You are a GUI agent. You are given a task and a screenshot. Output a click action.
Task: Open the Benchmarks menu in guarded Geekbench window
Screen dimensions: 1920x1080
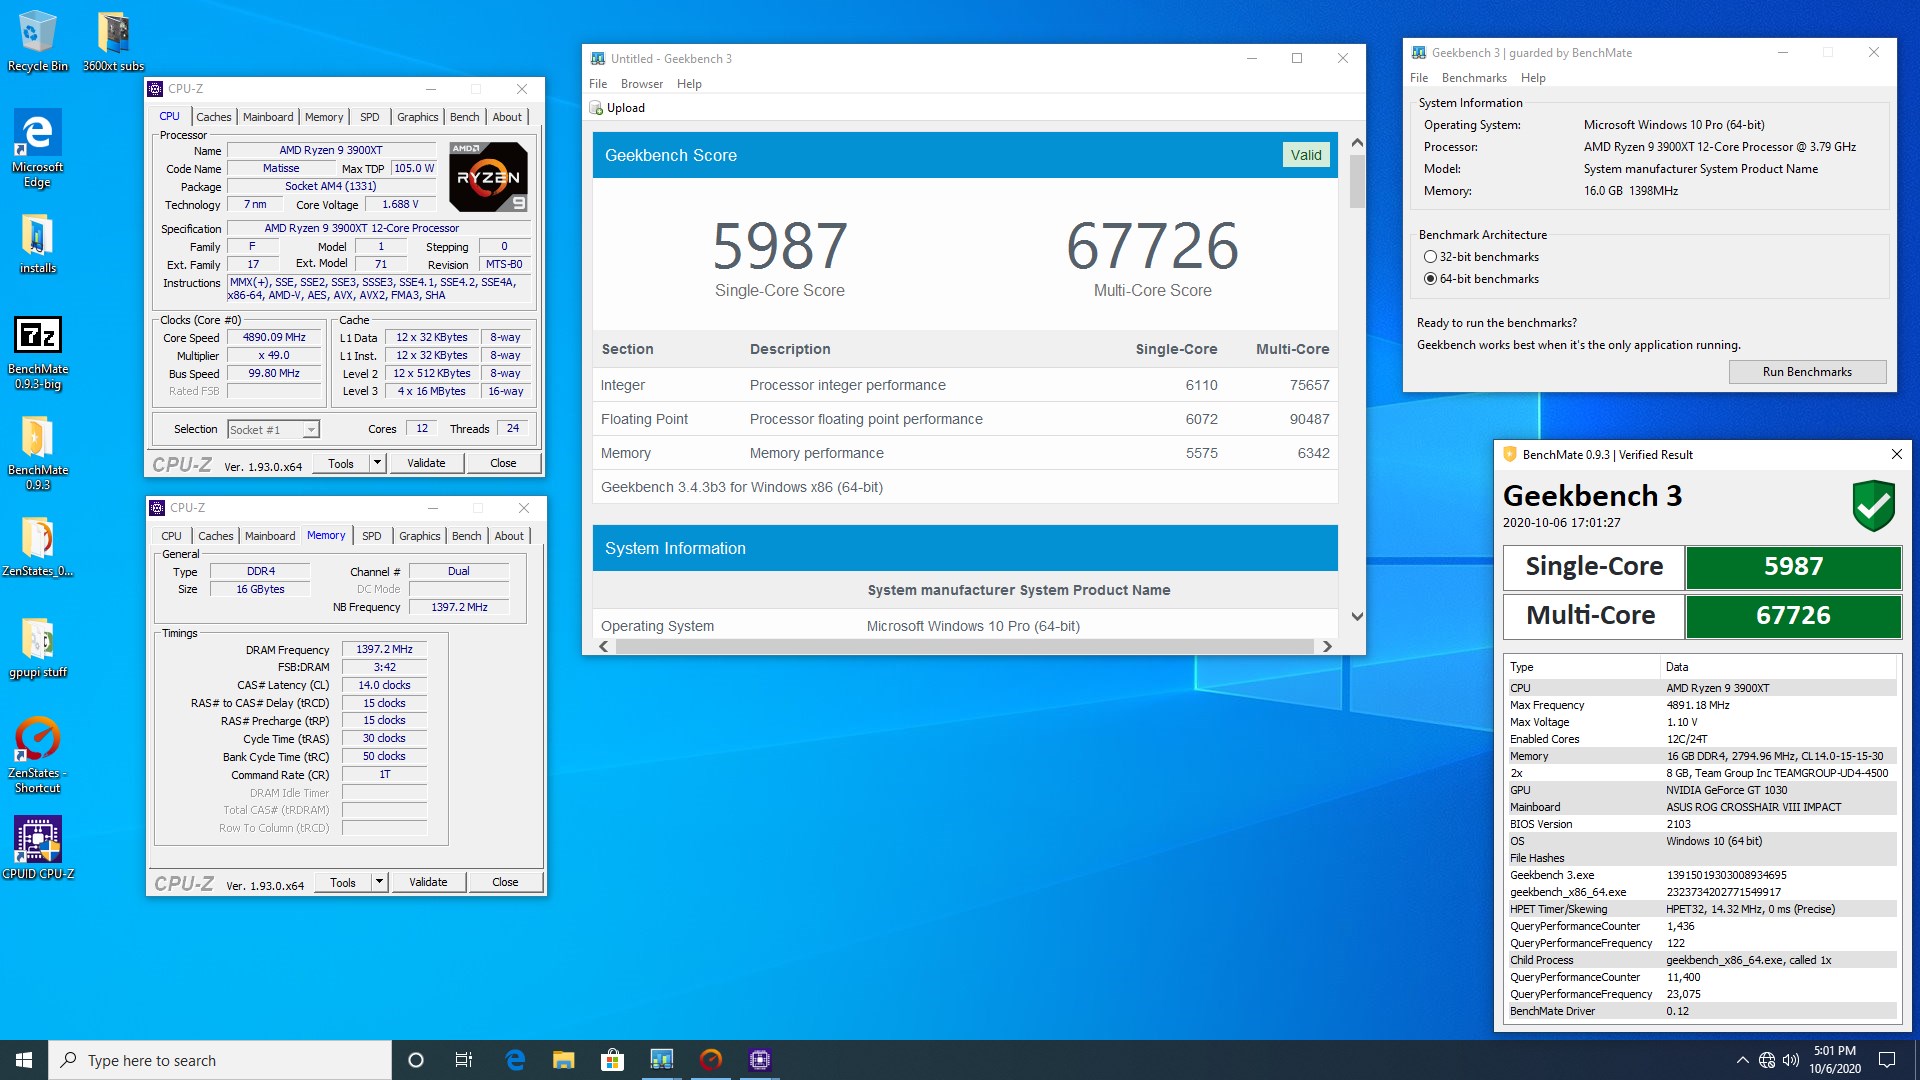pos(1474,78)
